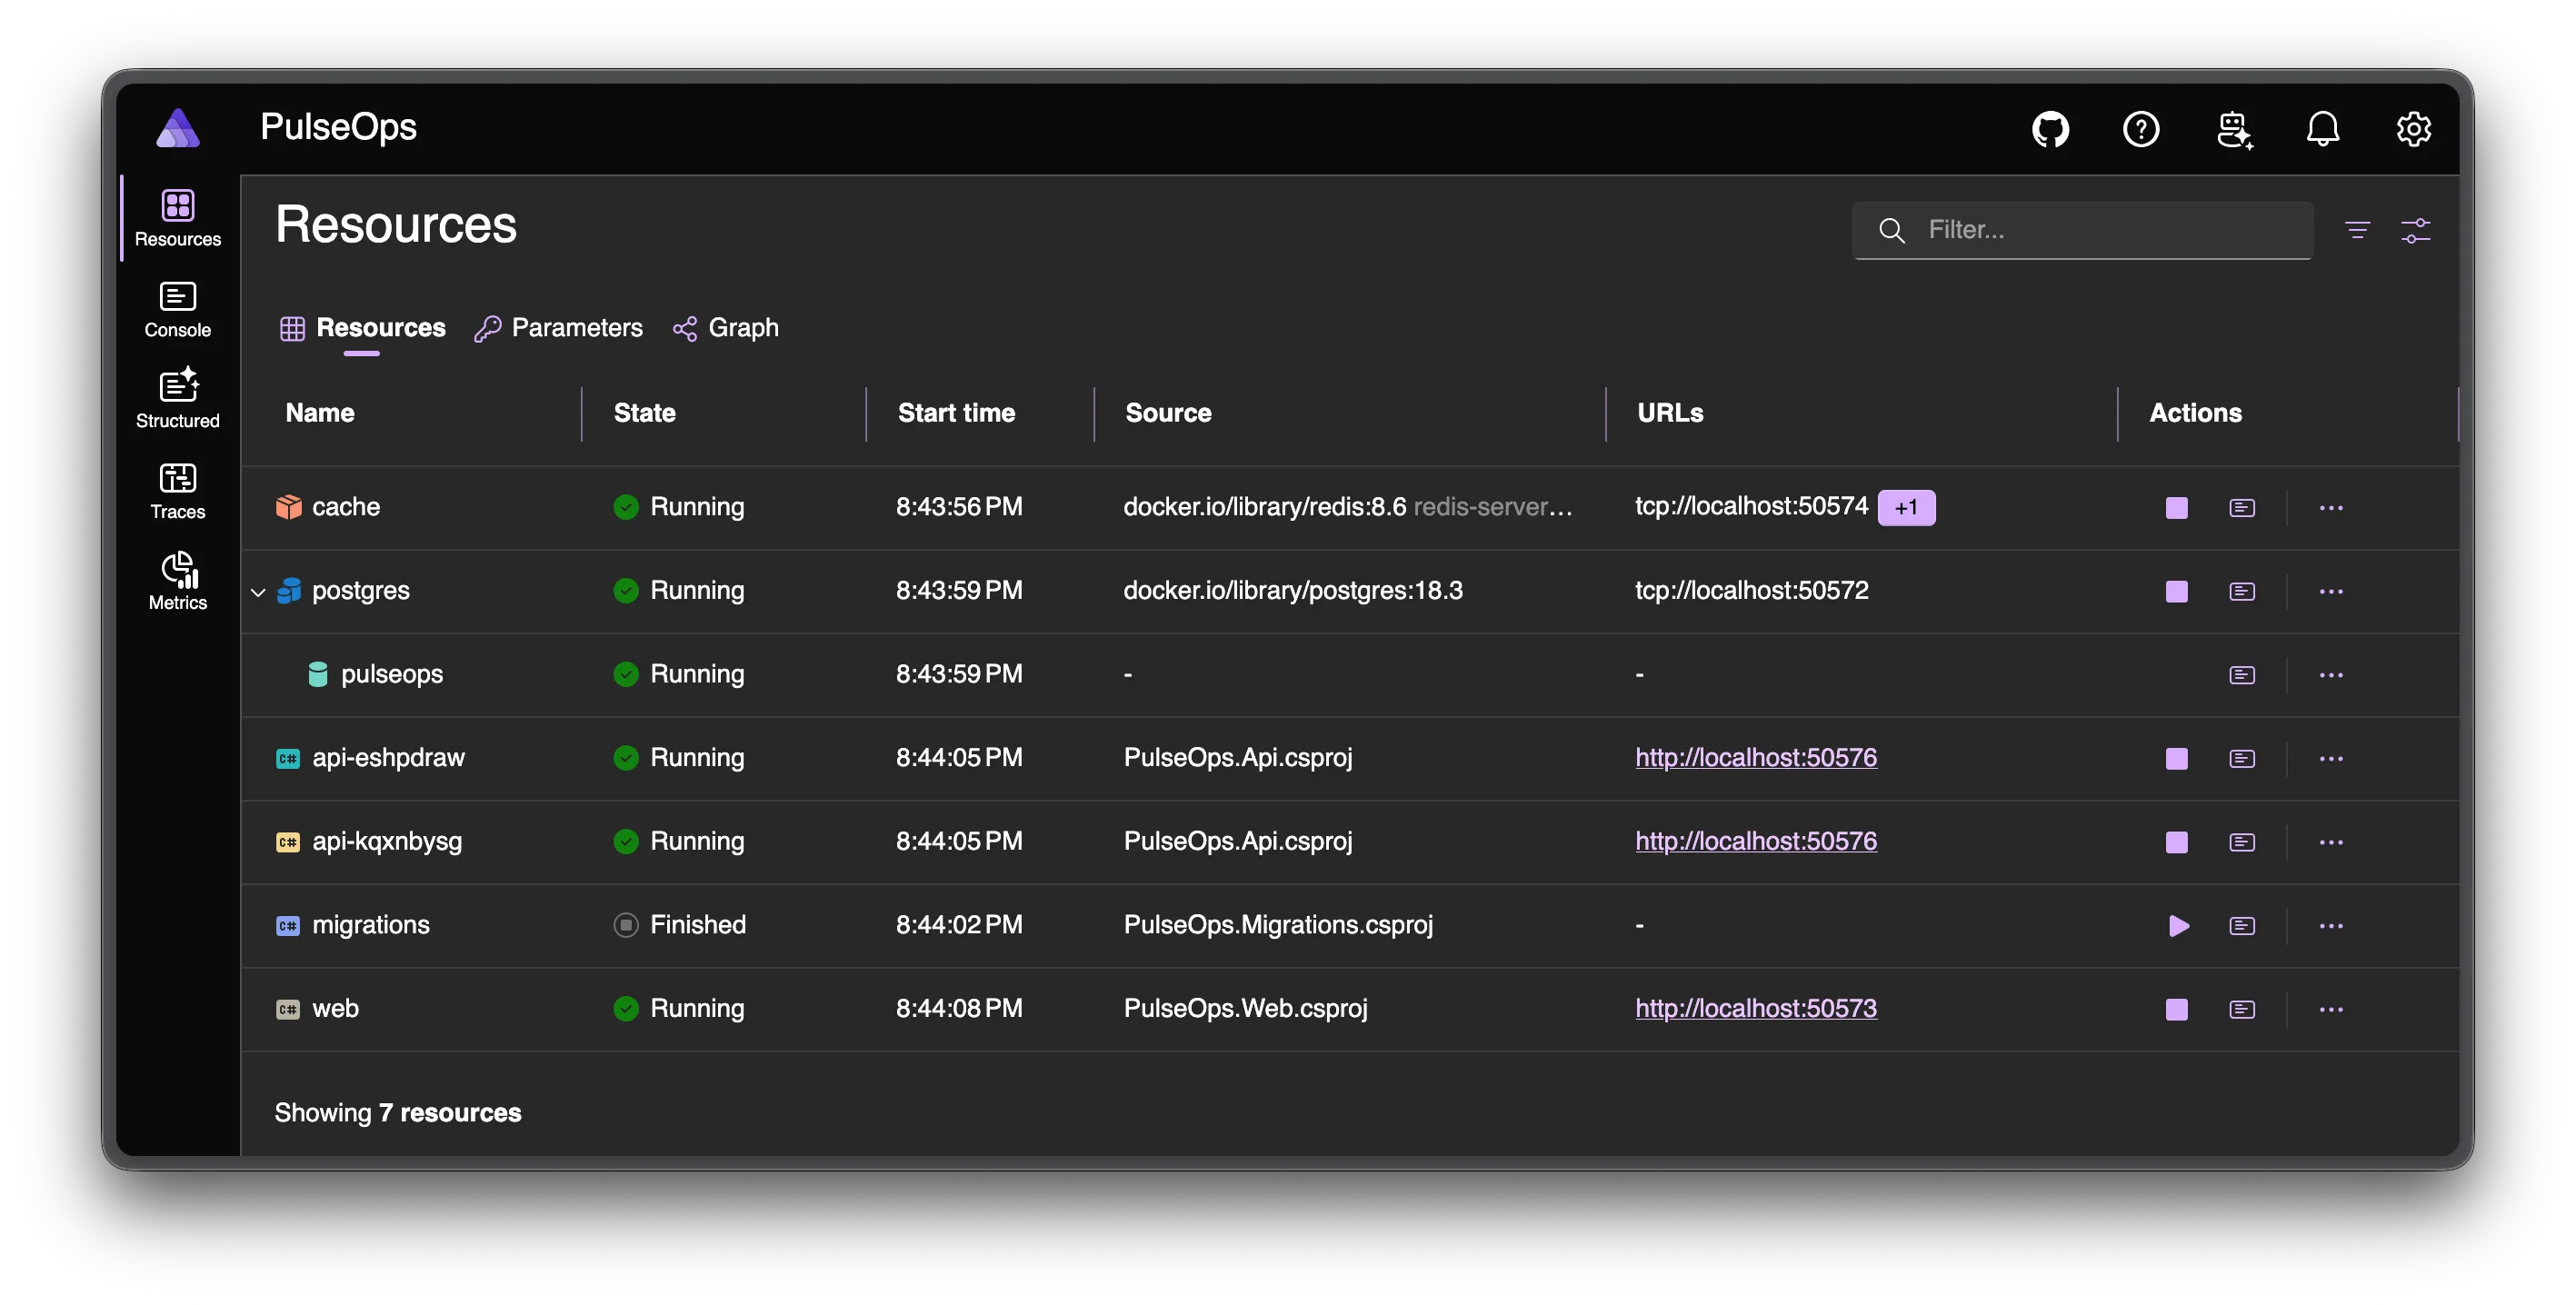The width and height of the screenshot is (2576, 1305).
Task: Open web link http://localhost:50573
Action: pos(1756,1008)
